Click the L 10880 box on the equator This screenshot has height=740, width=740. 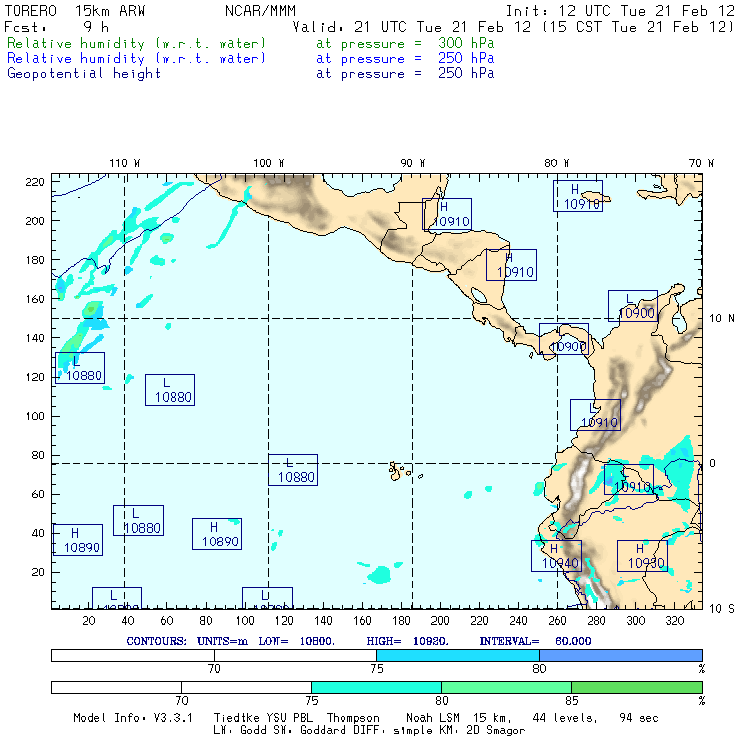click(293, 470)
